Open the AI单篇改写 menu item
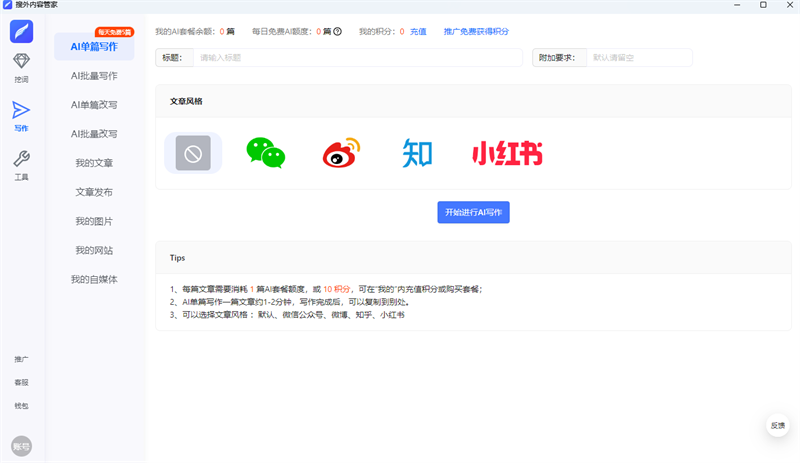 pyautogui.click(x=94, y=104)
